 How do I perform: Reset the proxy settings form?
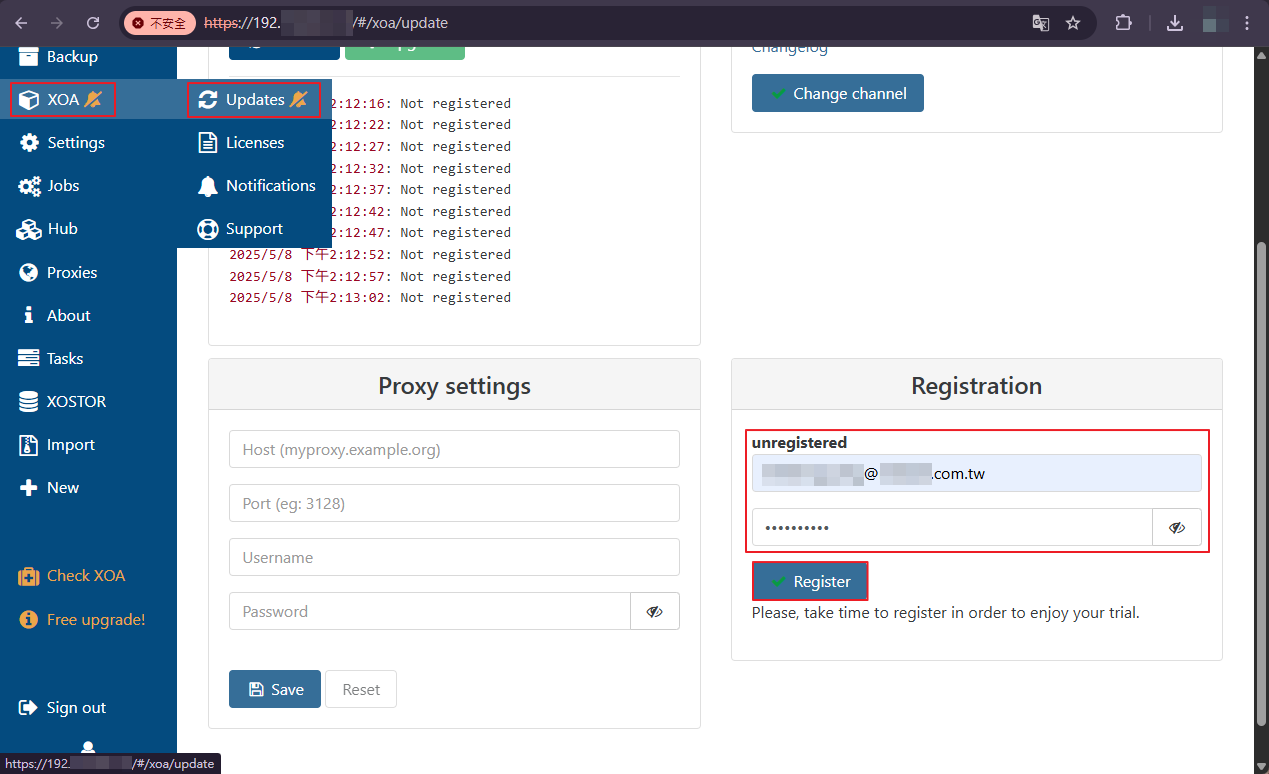[x=361, y=689]
